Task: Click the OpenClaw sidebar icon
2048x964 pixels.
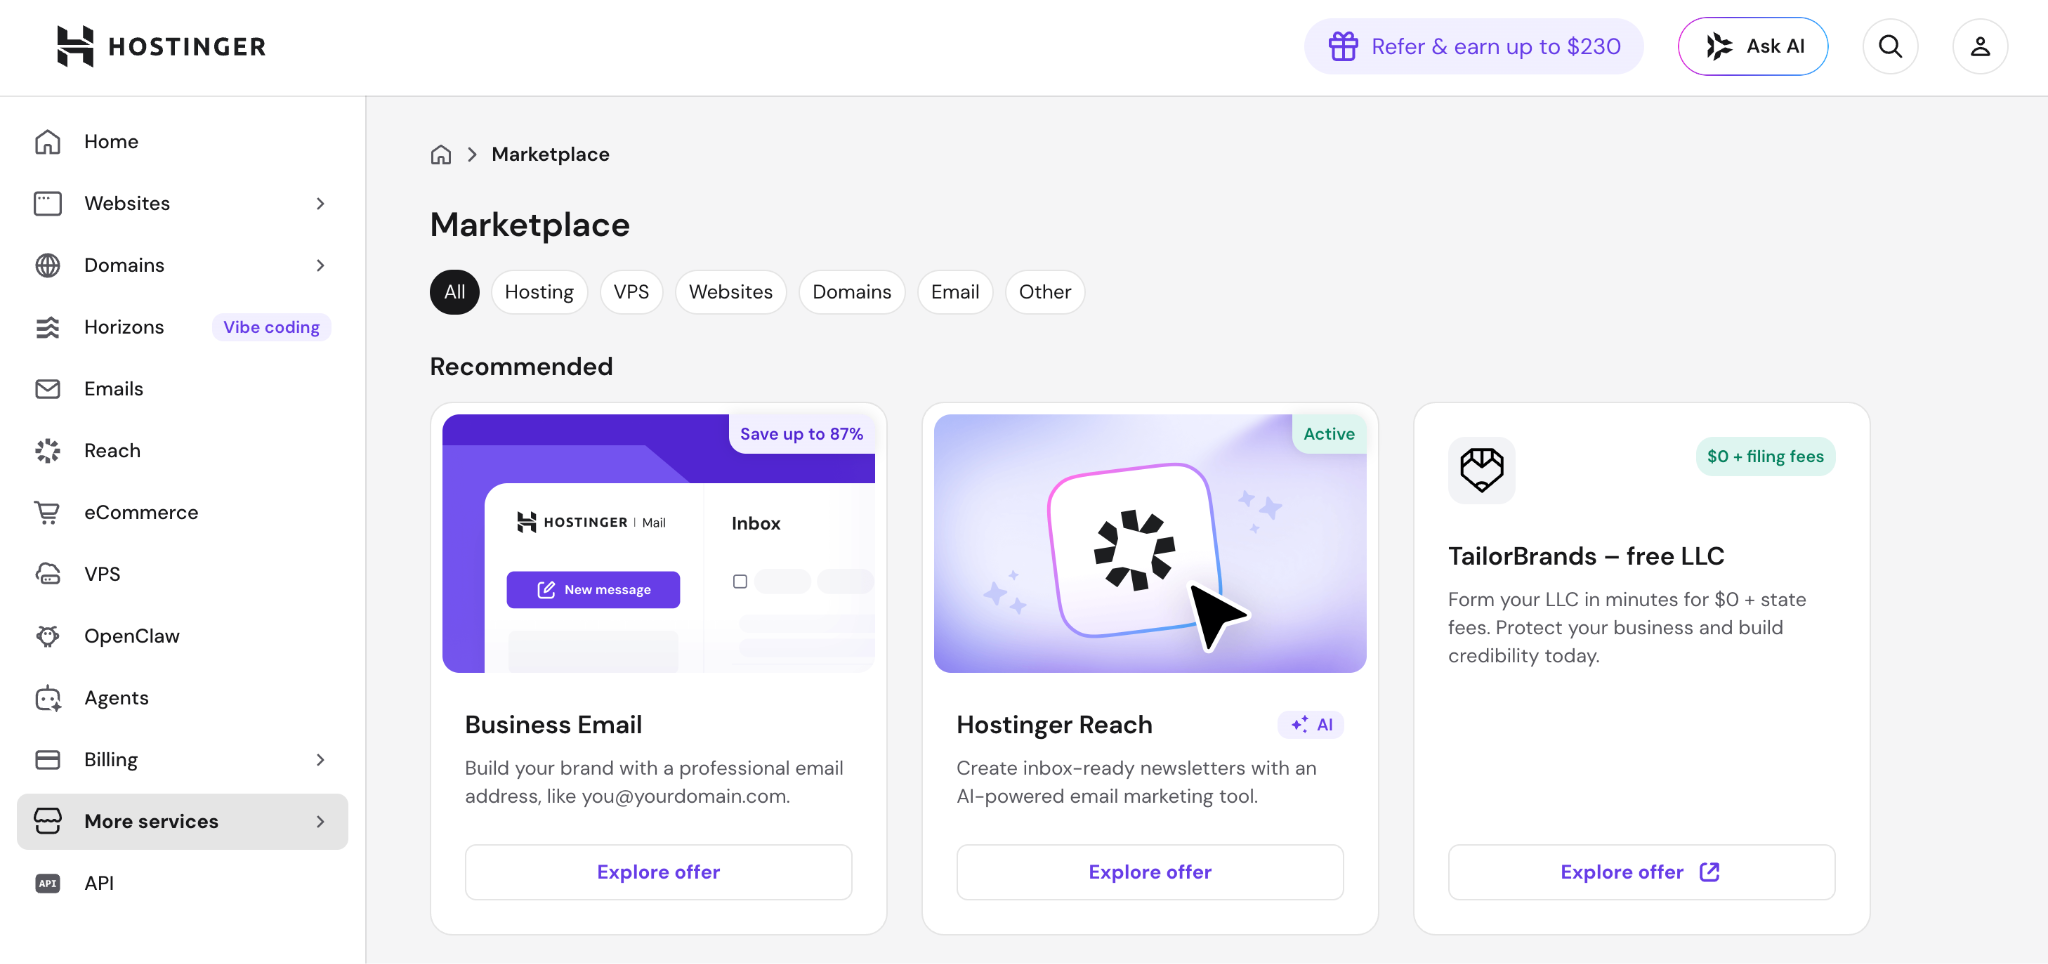Action: (x=48, y=636)
